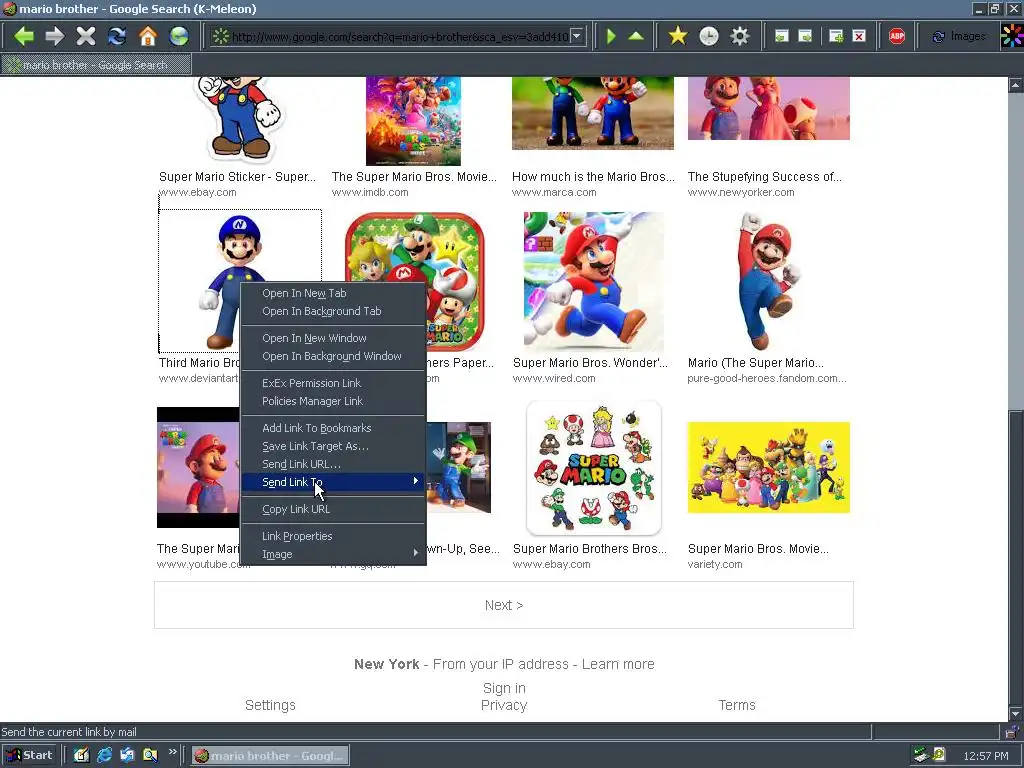
Task: Open 'The Stupefying Success of...' link
Action: coord(765,177)
